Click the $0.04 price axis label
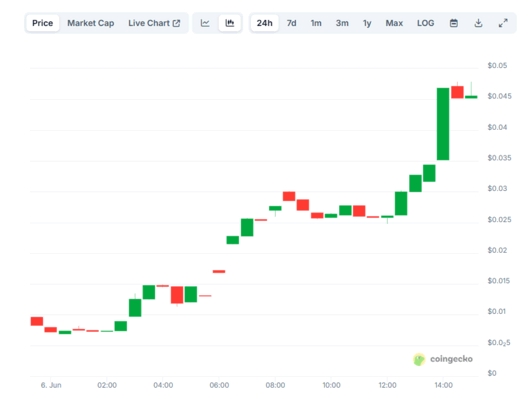 pos(497,127)
